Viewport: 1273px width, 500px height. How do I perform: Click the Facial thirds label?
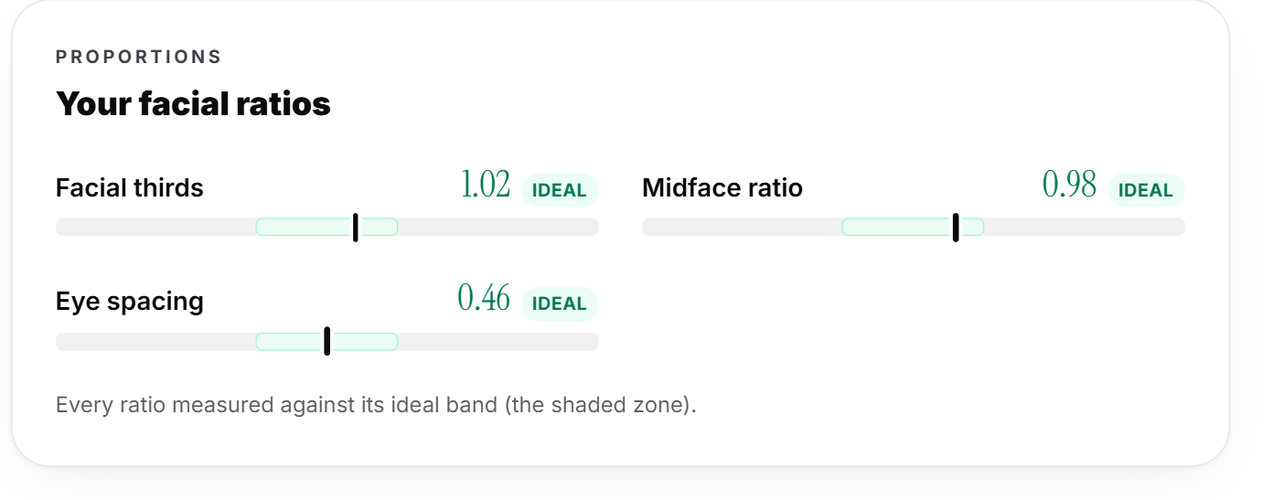[130, 188]
